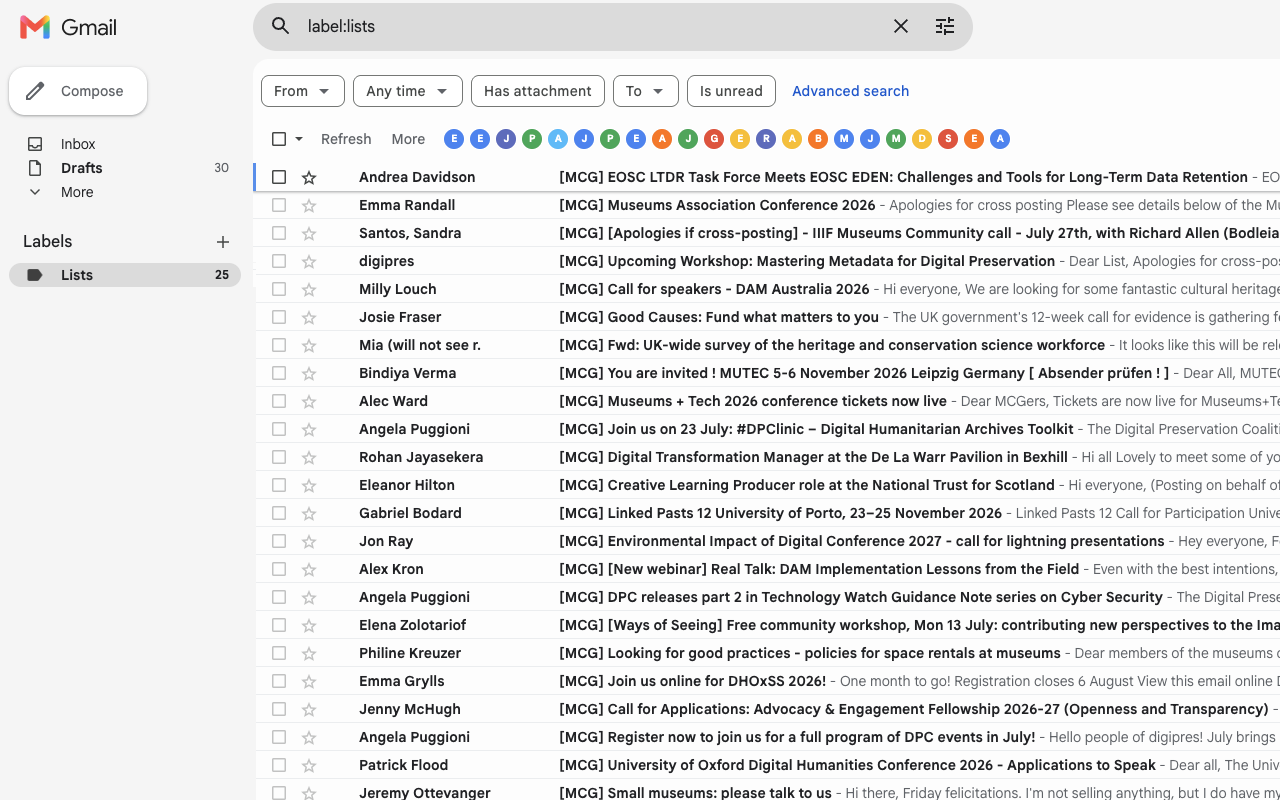Click the yellow D avatar circle
1280x800 pixels.
pyautogui.click(x=922, y=139)
